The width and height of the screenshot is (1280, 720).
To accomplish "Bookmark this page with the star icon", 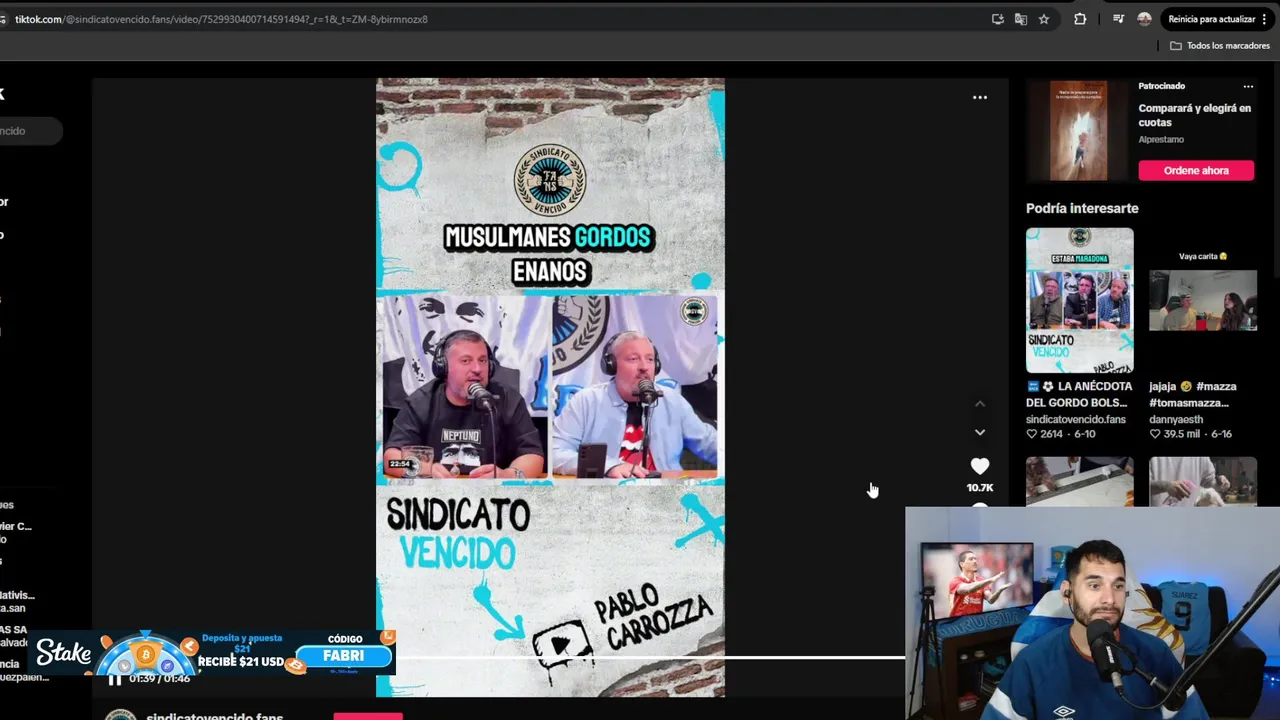I will (x=1044, y=19).
